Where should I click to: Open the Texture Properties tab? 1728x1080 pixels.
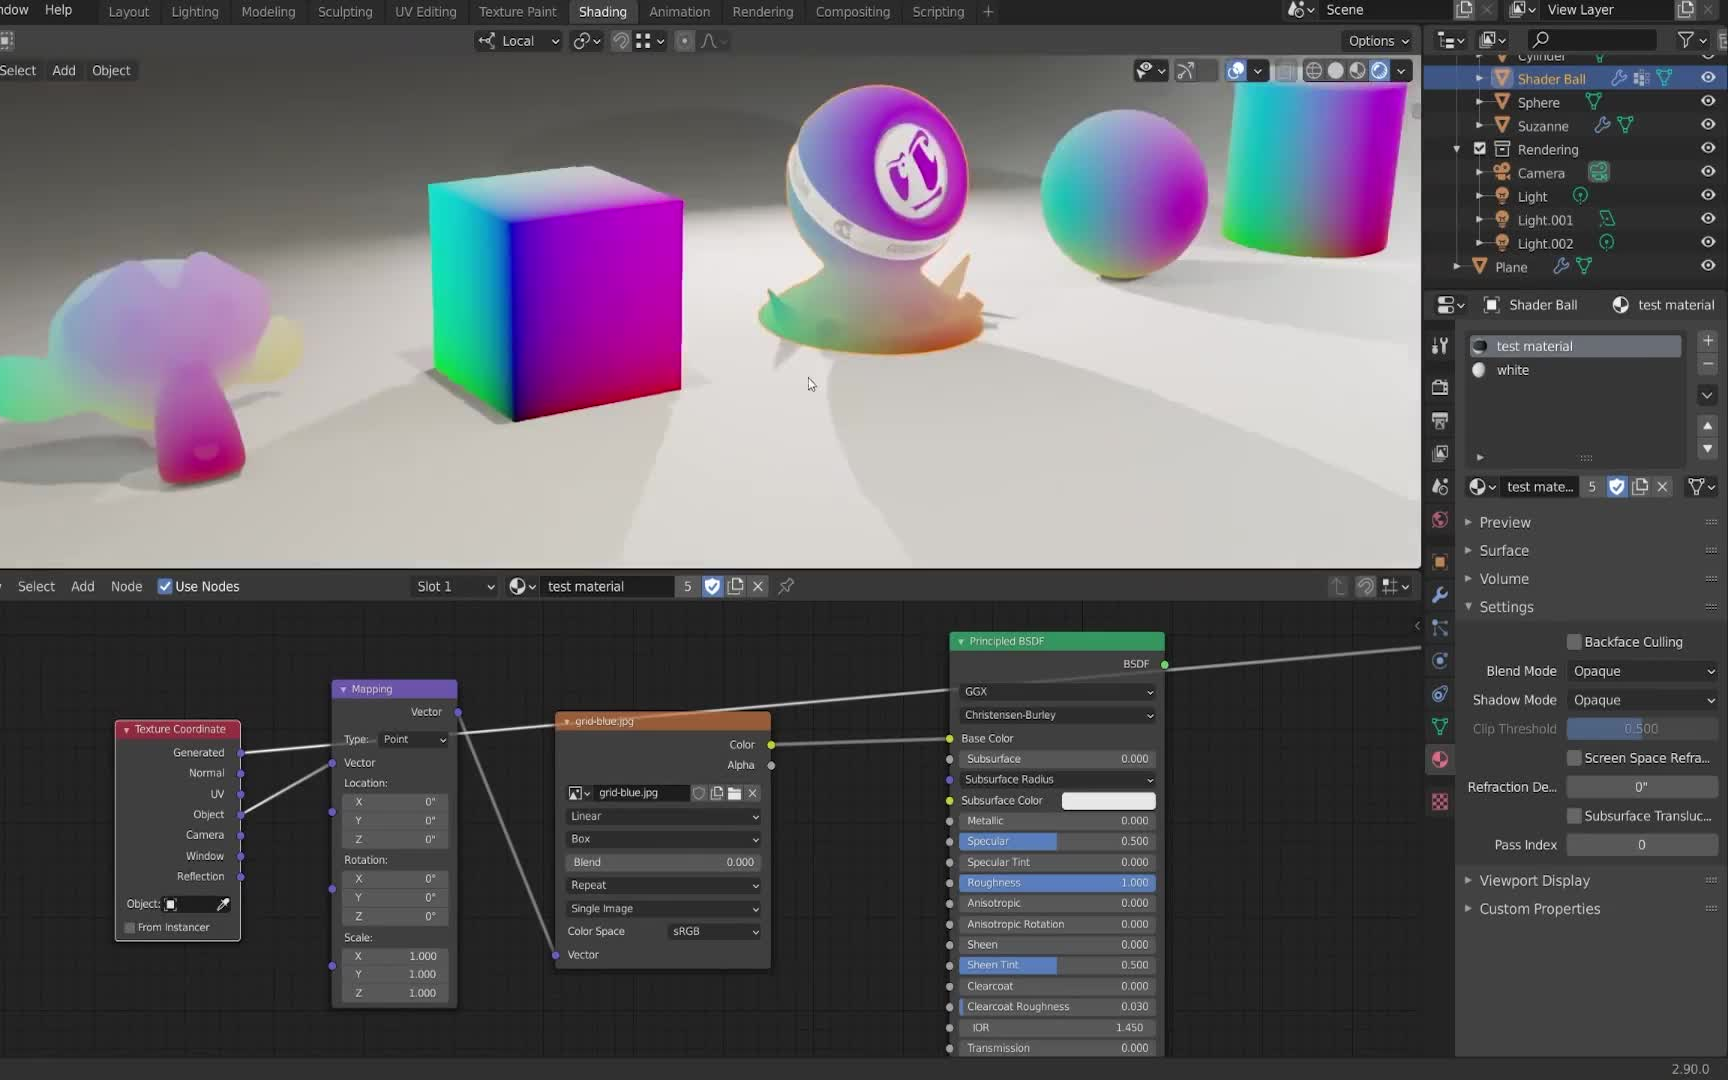pyautogui.click(x=1438, y=801)
